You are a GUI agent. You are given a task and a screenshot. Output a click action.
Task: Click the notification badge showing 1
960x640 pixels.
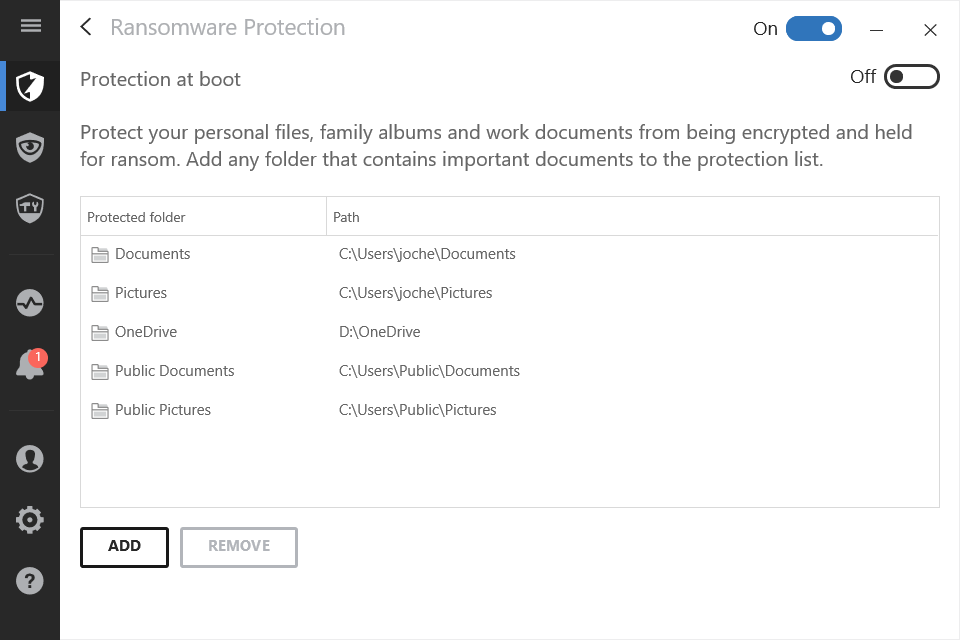coord(40,355)
